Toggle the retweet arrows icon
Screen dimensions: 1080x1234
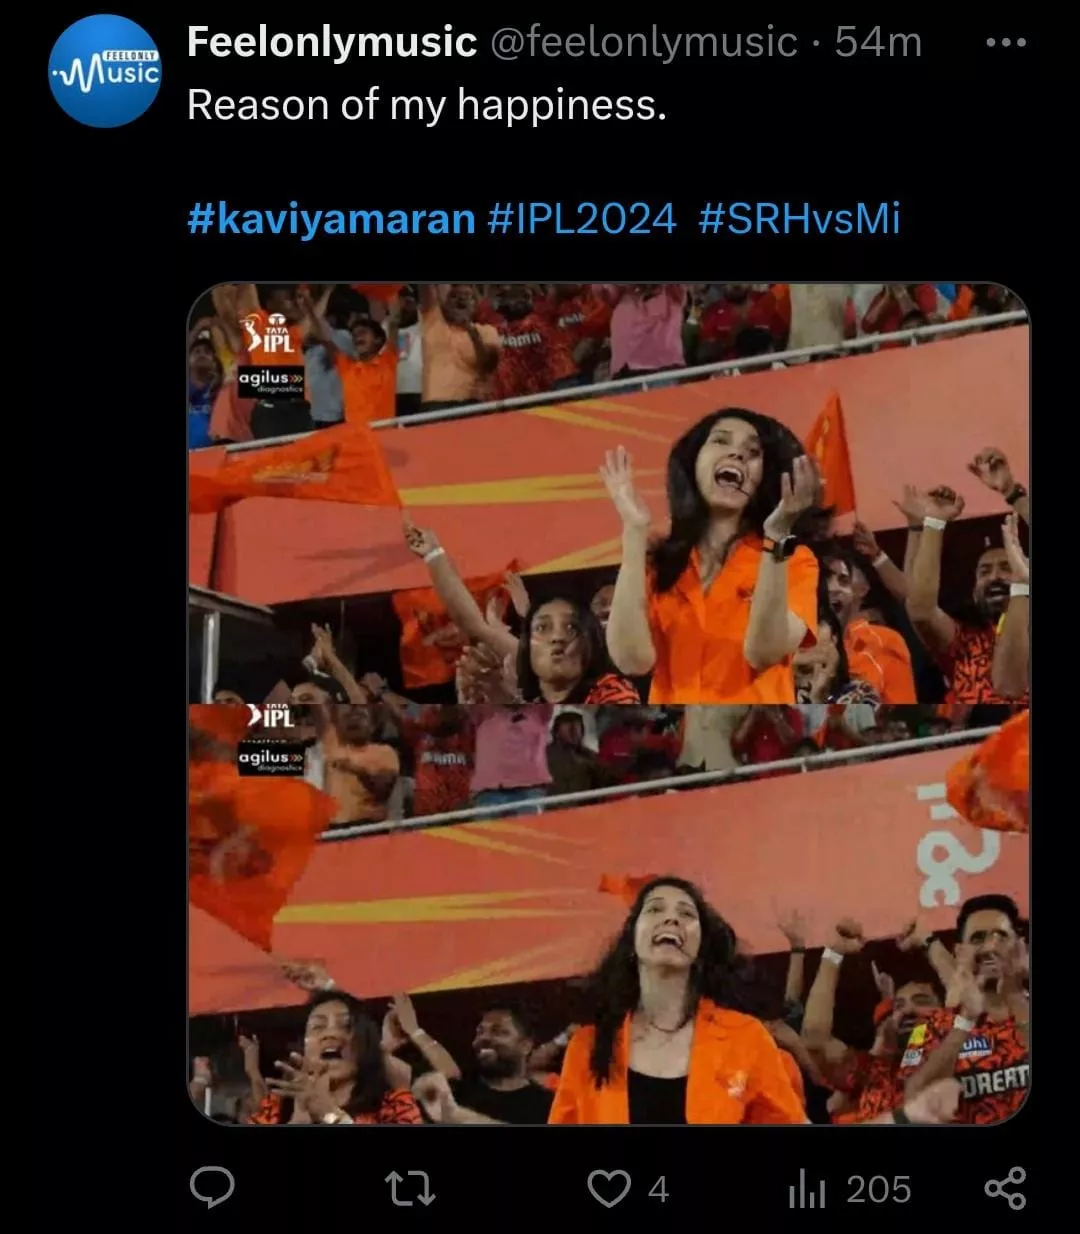click(x=410, y=1189)
